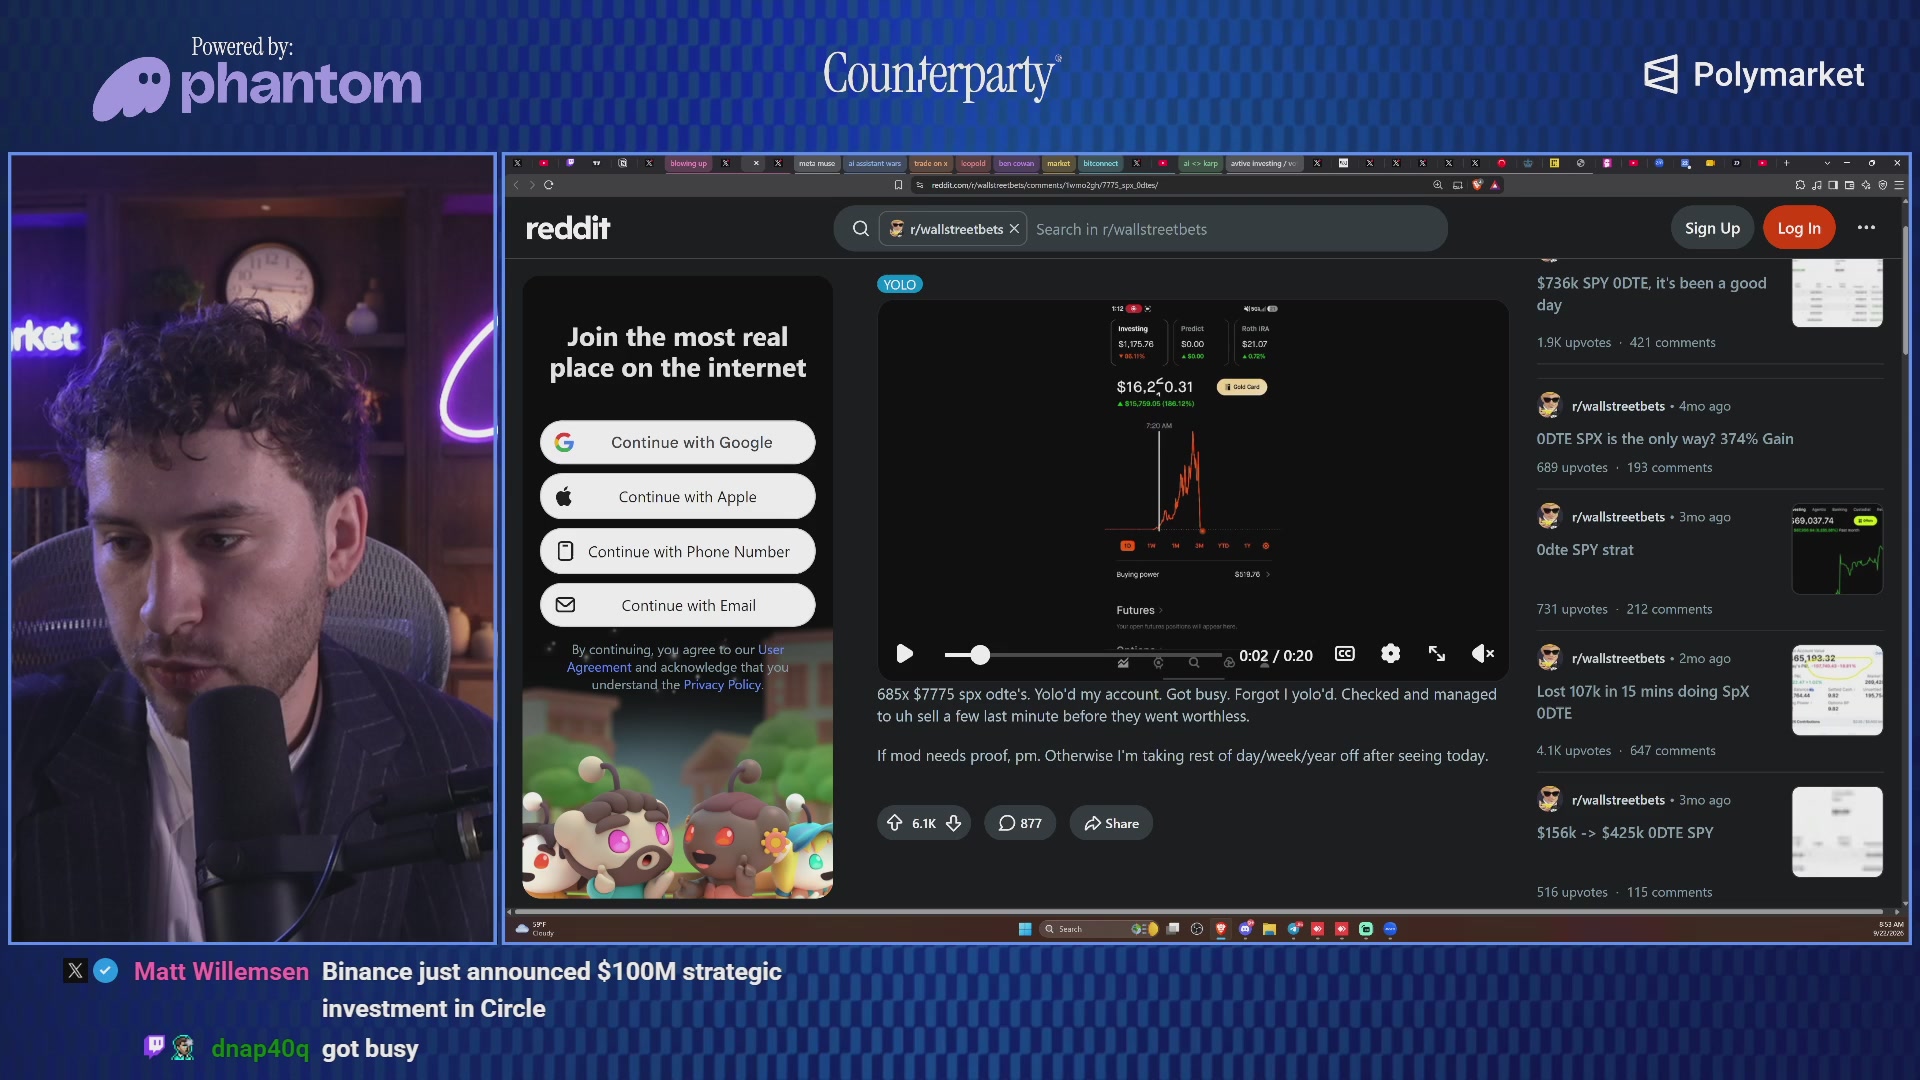Open the browser hamburger menu
The width and height of the screenshot is (1920, 1080).
click(x=1899, y=185)
